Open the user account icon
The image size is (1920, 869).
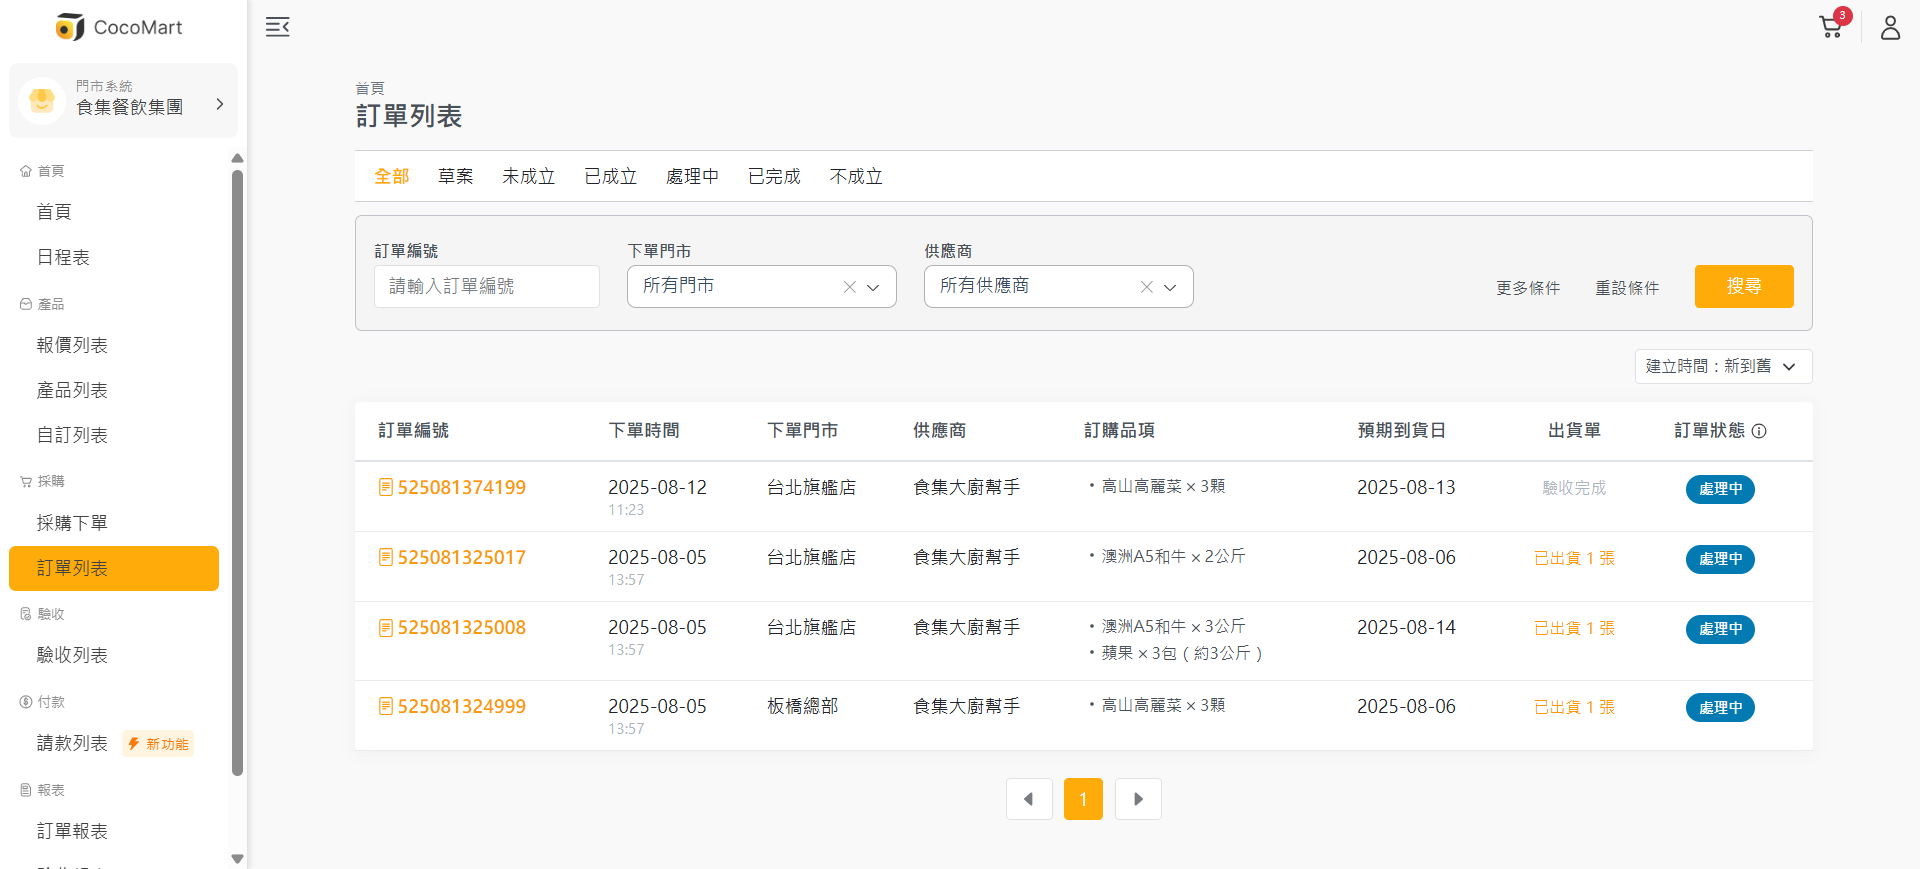point(1890,27)
